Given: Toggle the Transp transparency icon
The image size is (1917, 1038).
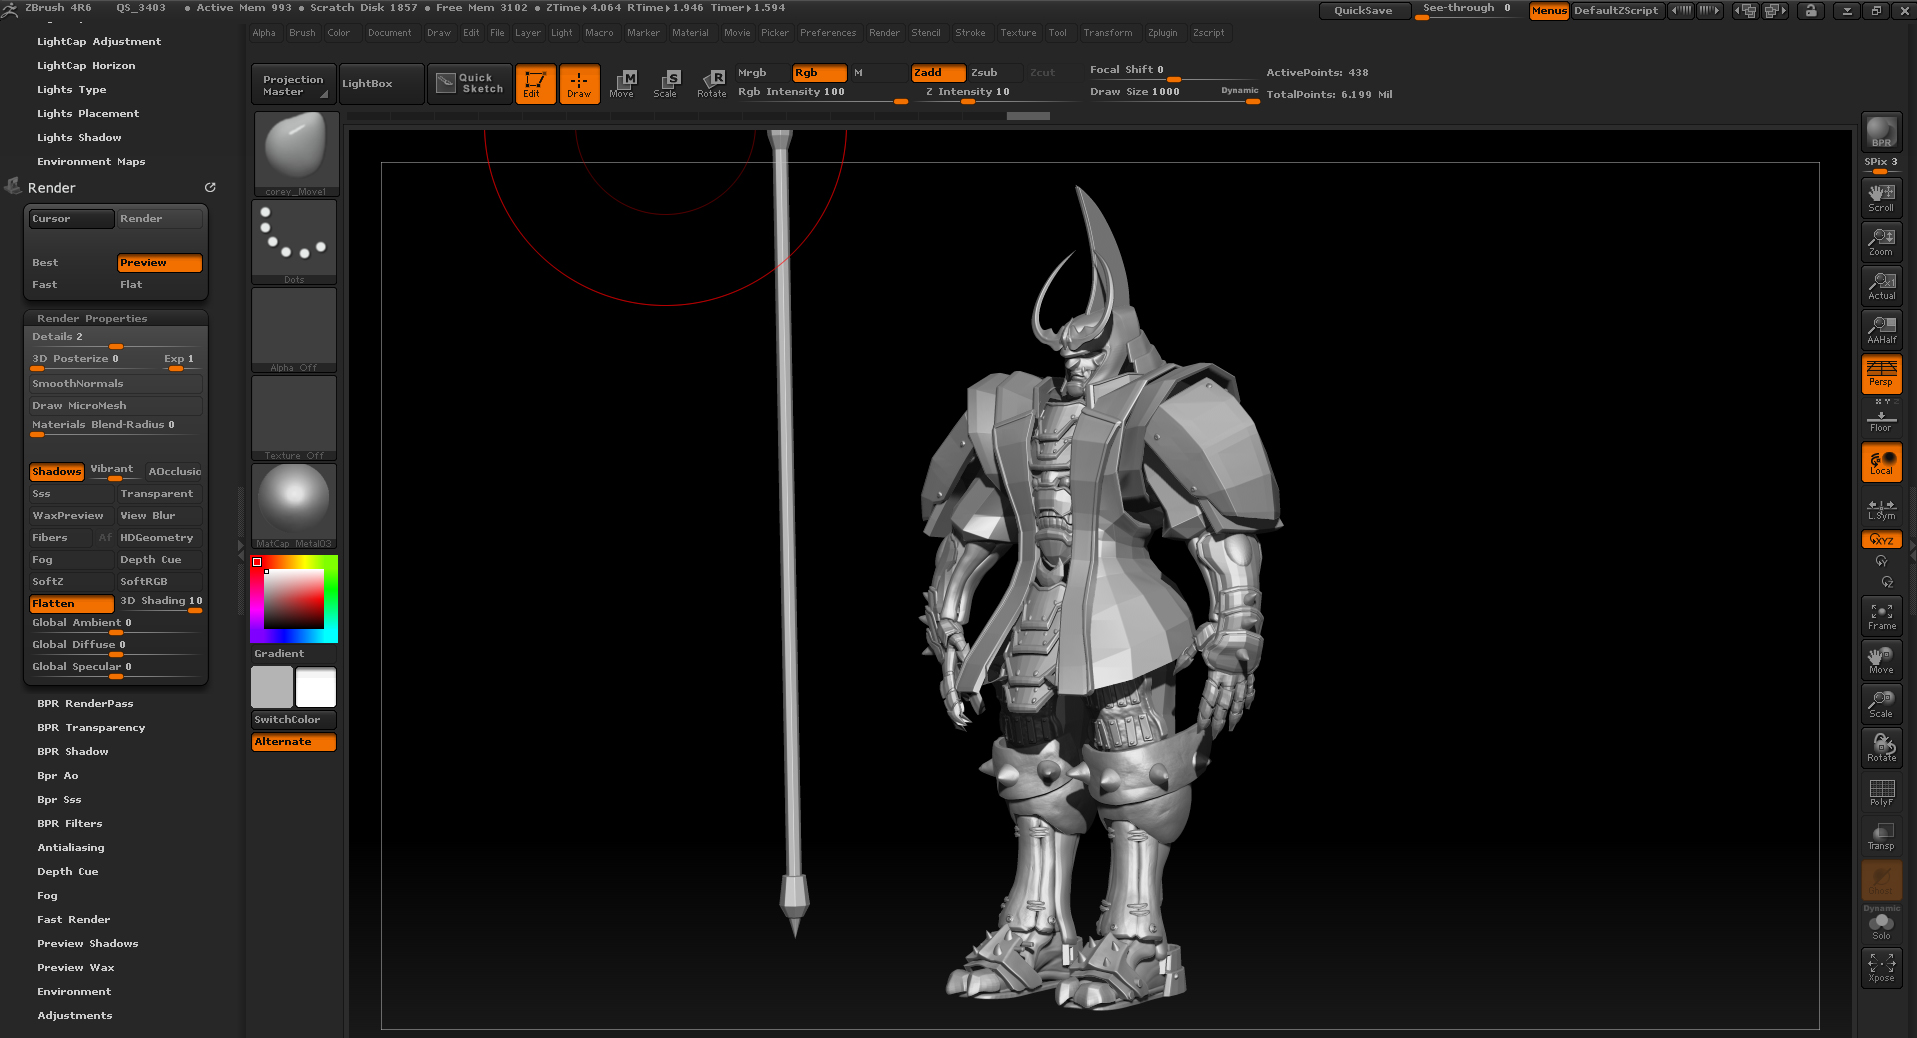Looking at the screenshot, I should pyautogui.click(x=1881, y=836).
